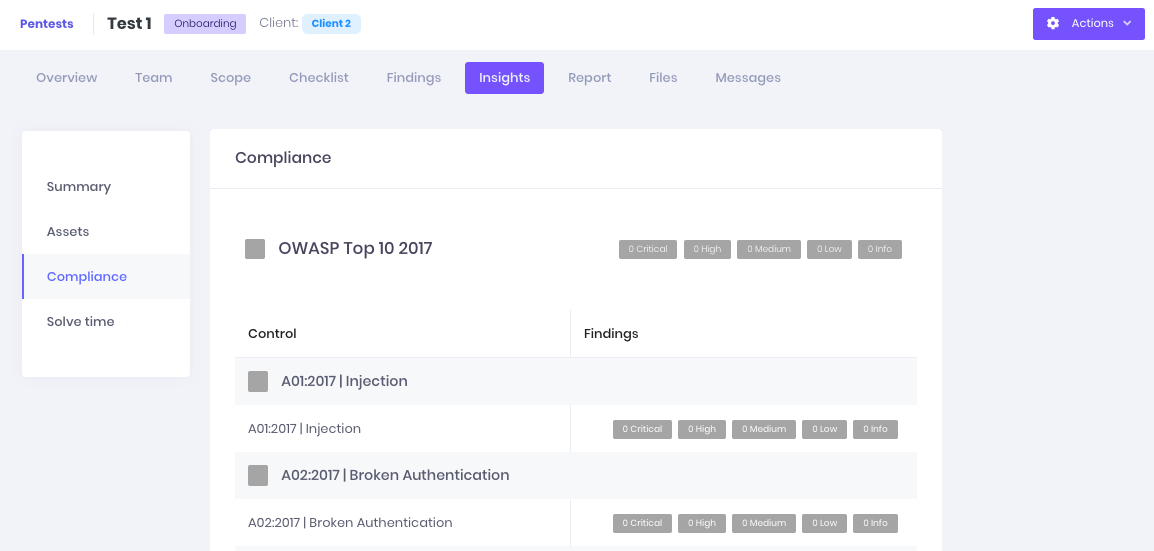Viewport: 1154px width, 551px height.
Task: Go to the Pentests link
Action: pyautogui.click(x=46, y=24)
